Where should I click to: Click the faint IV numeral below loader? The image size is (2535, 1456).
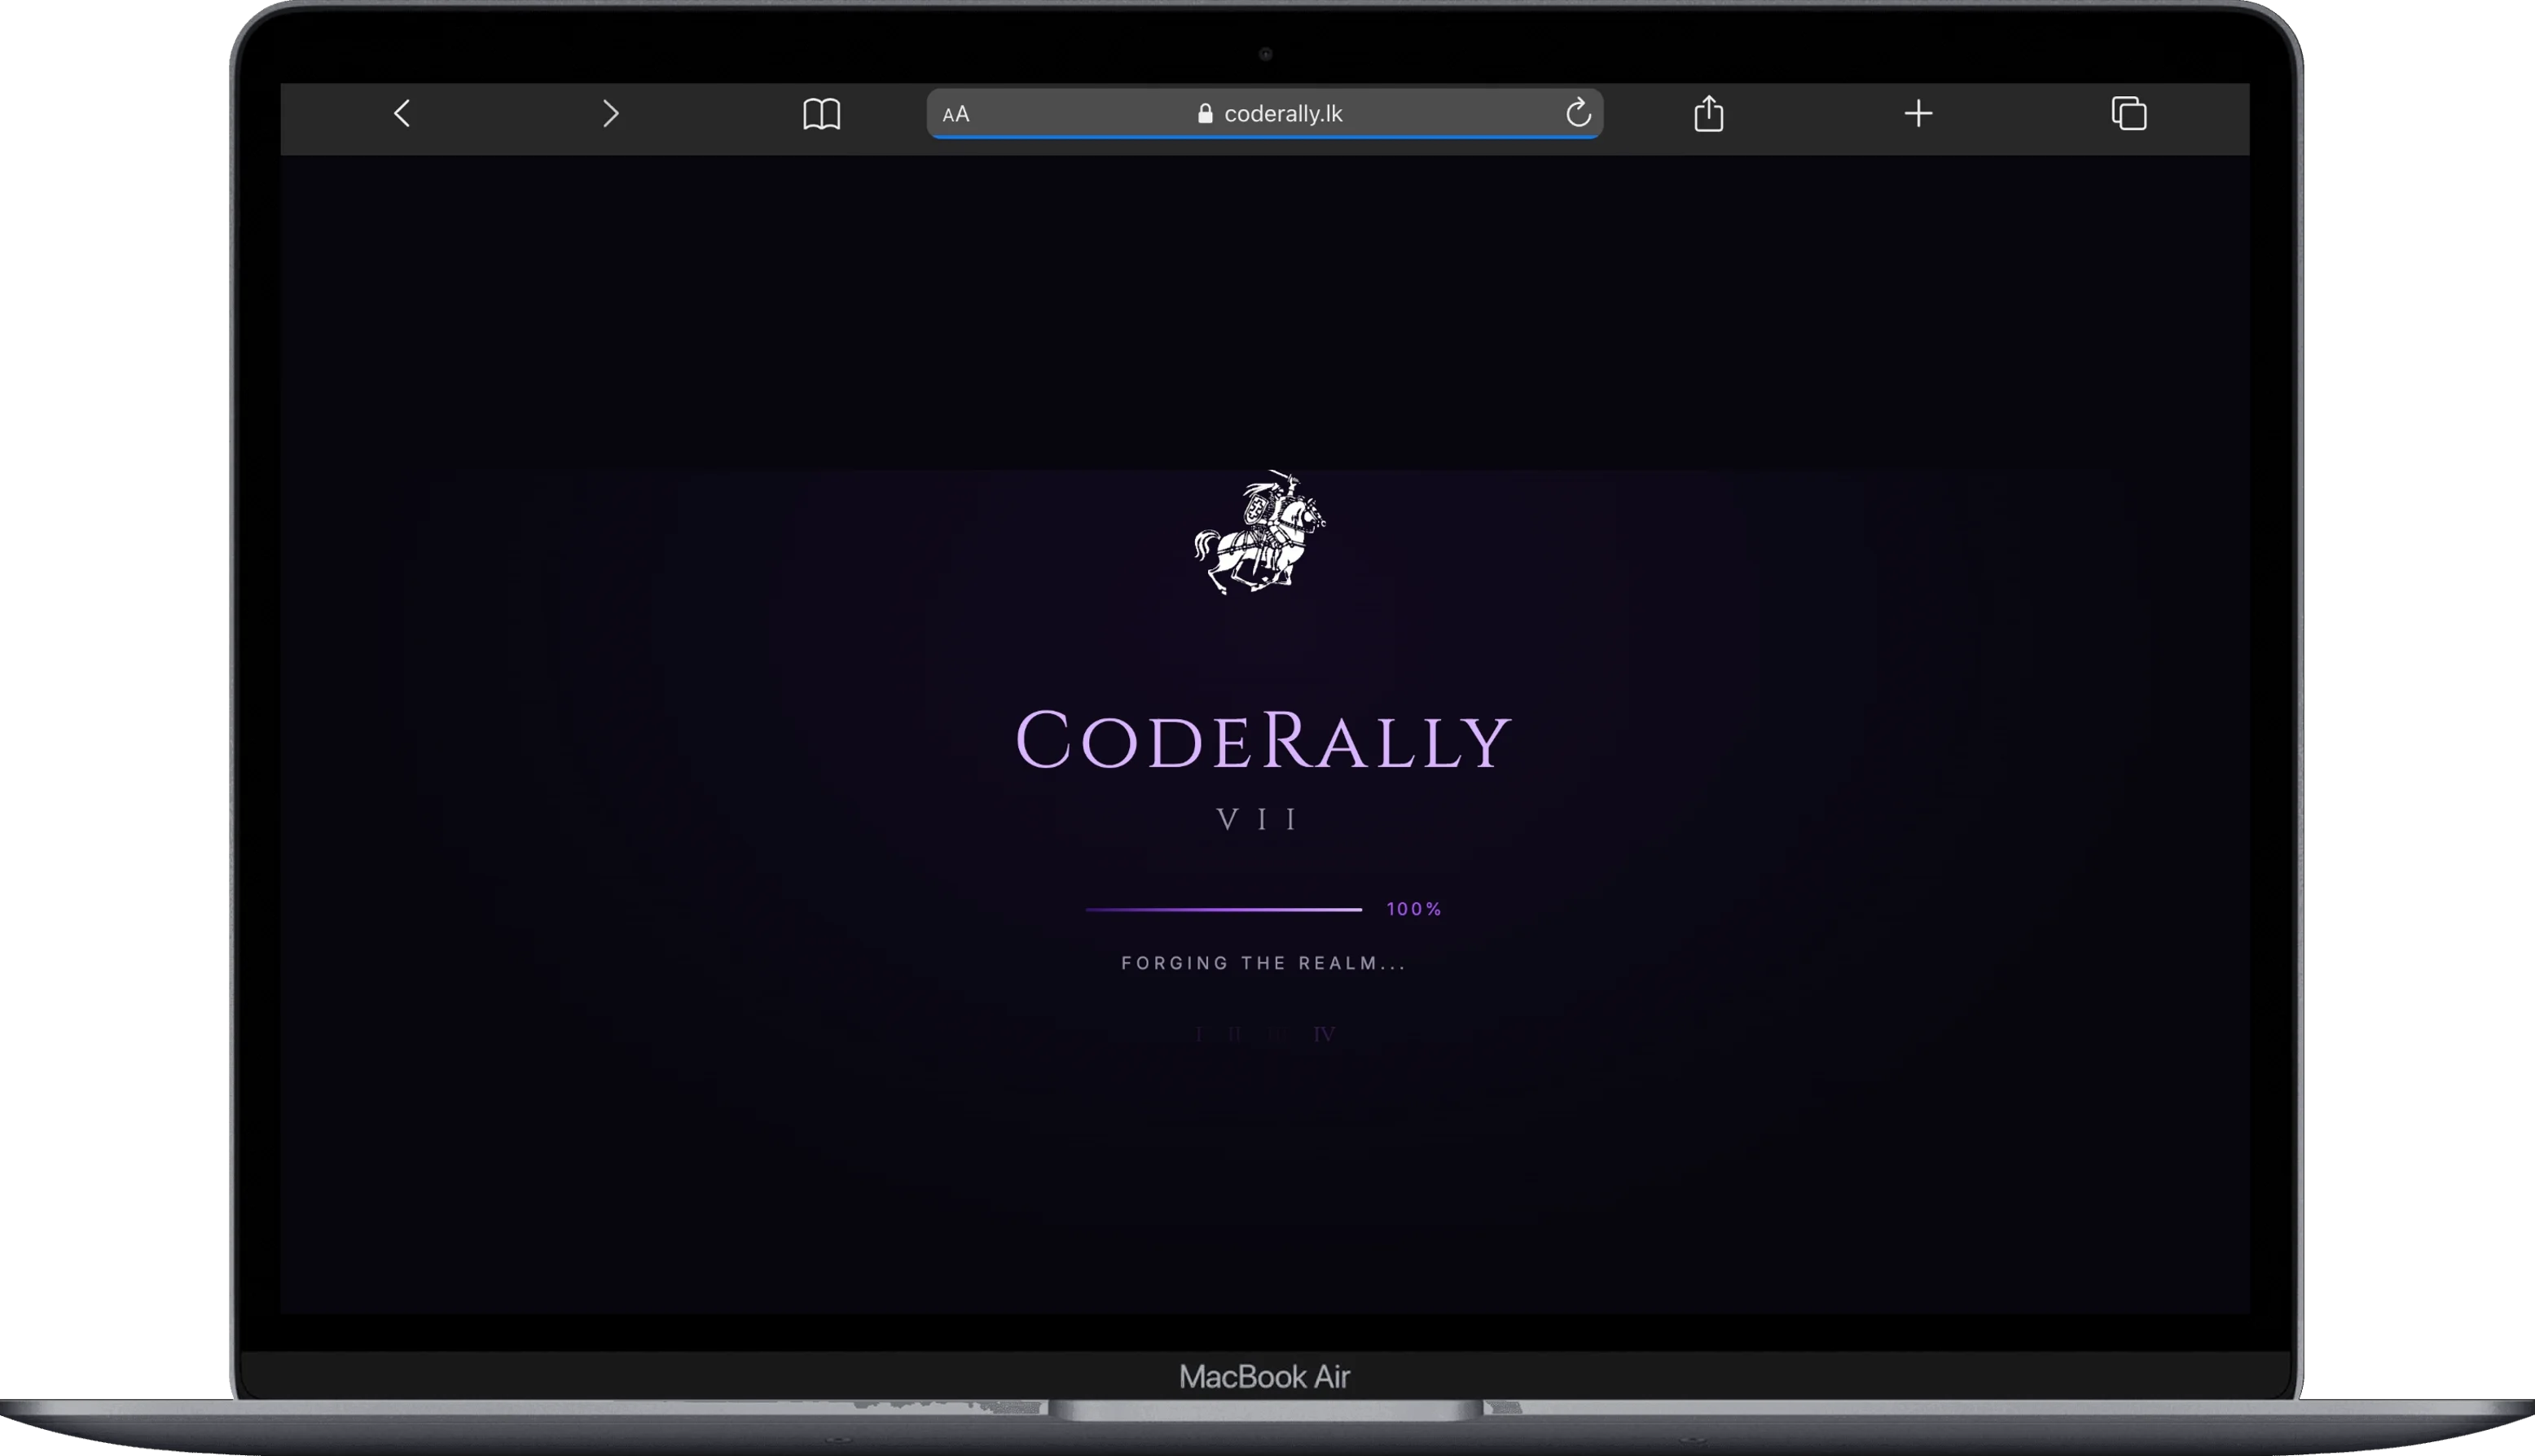pos(1324,1035)
